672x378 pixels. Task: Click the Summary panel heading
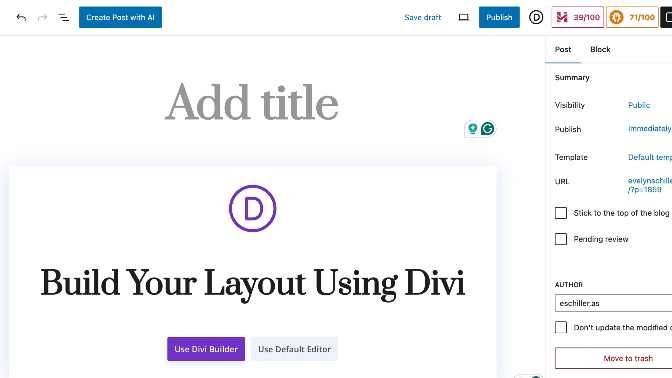coord(572,78)
